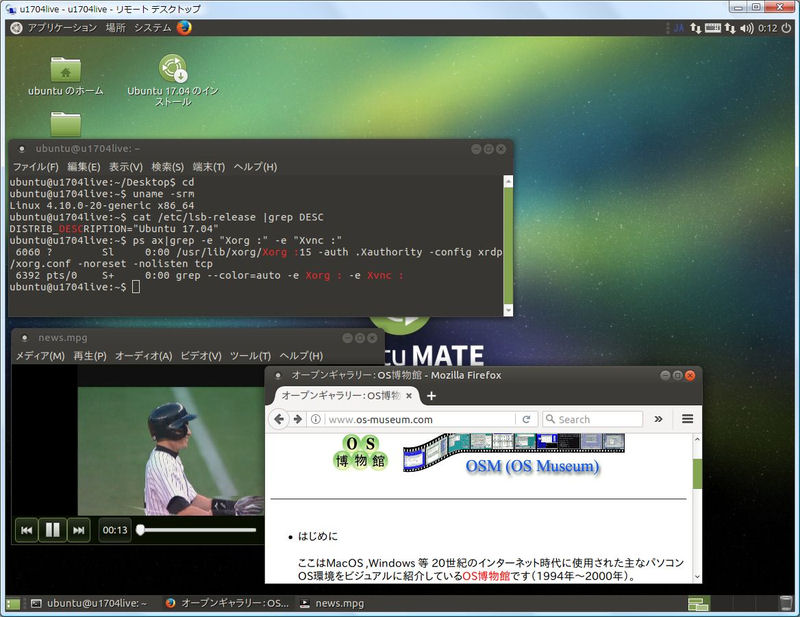Open the ビデオ(V) menu in the player
800x617 pixels.
tap(201, 356)
